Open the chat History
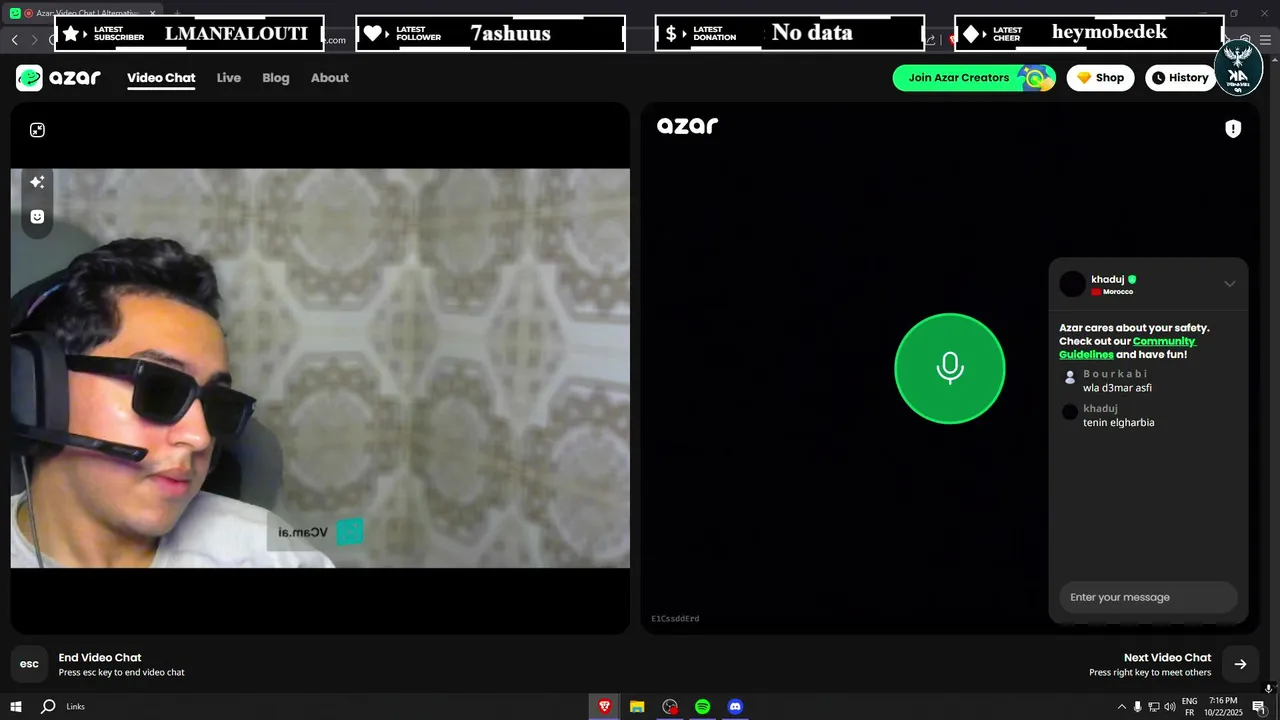Viewport: 1280px width, 720px height. click(1180, 78)
